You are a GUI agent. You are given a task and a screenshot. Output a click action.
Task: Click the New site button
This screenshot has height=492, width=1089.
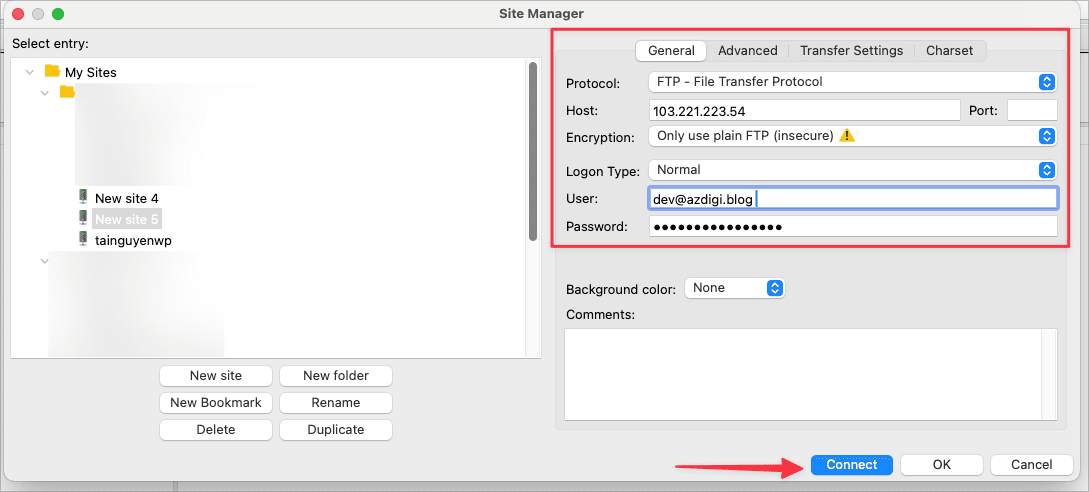[215, 376]
